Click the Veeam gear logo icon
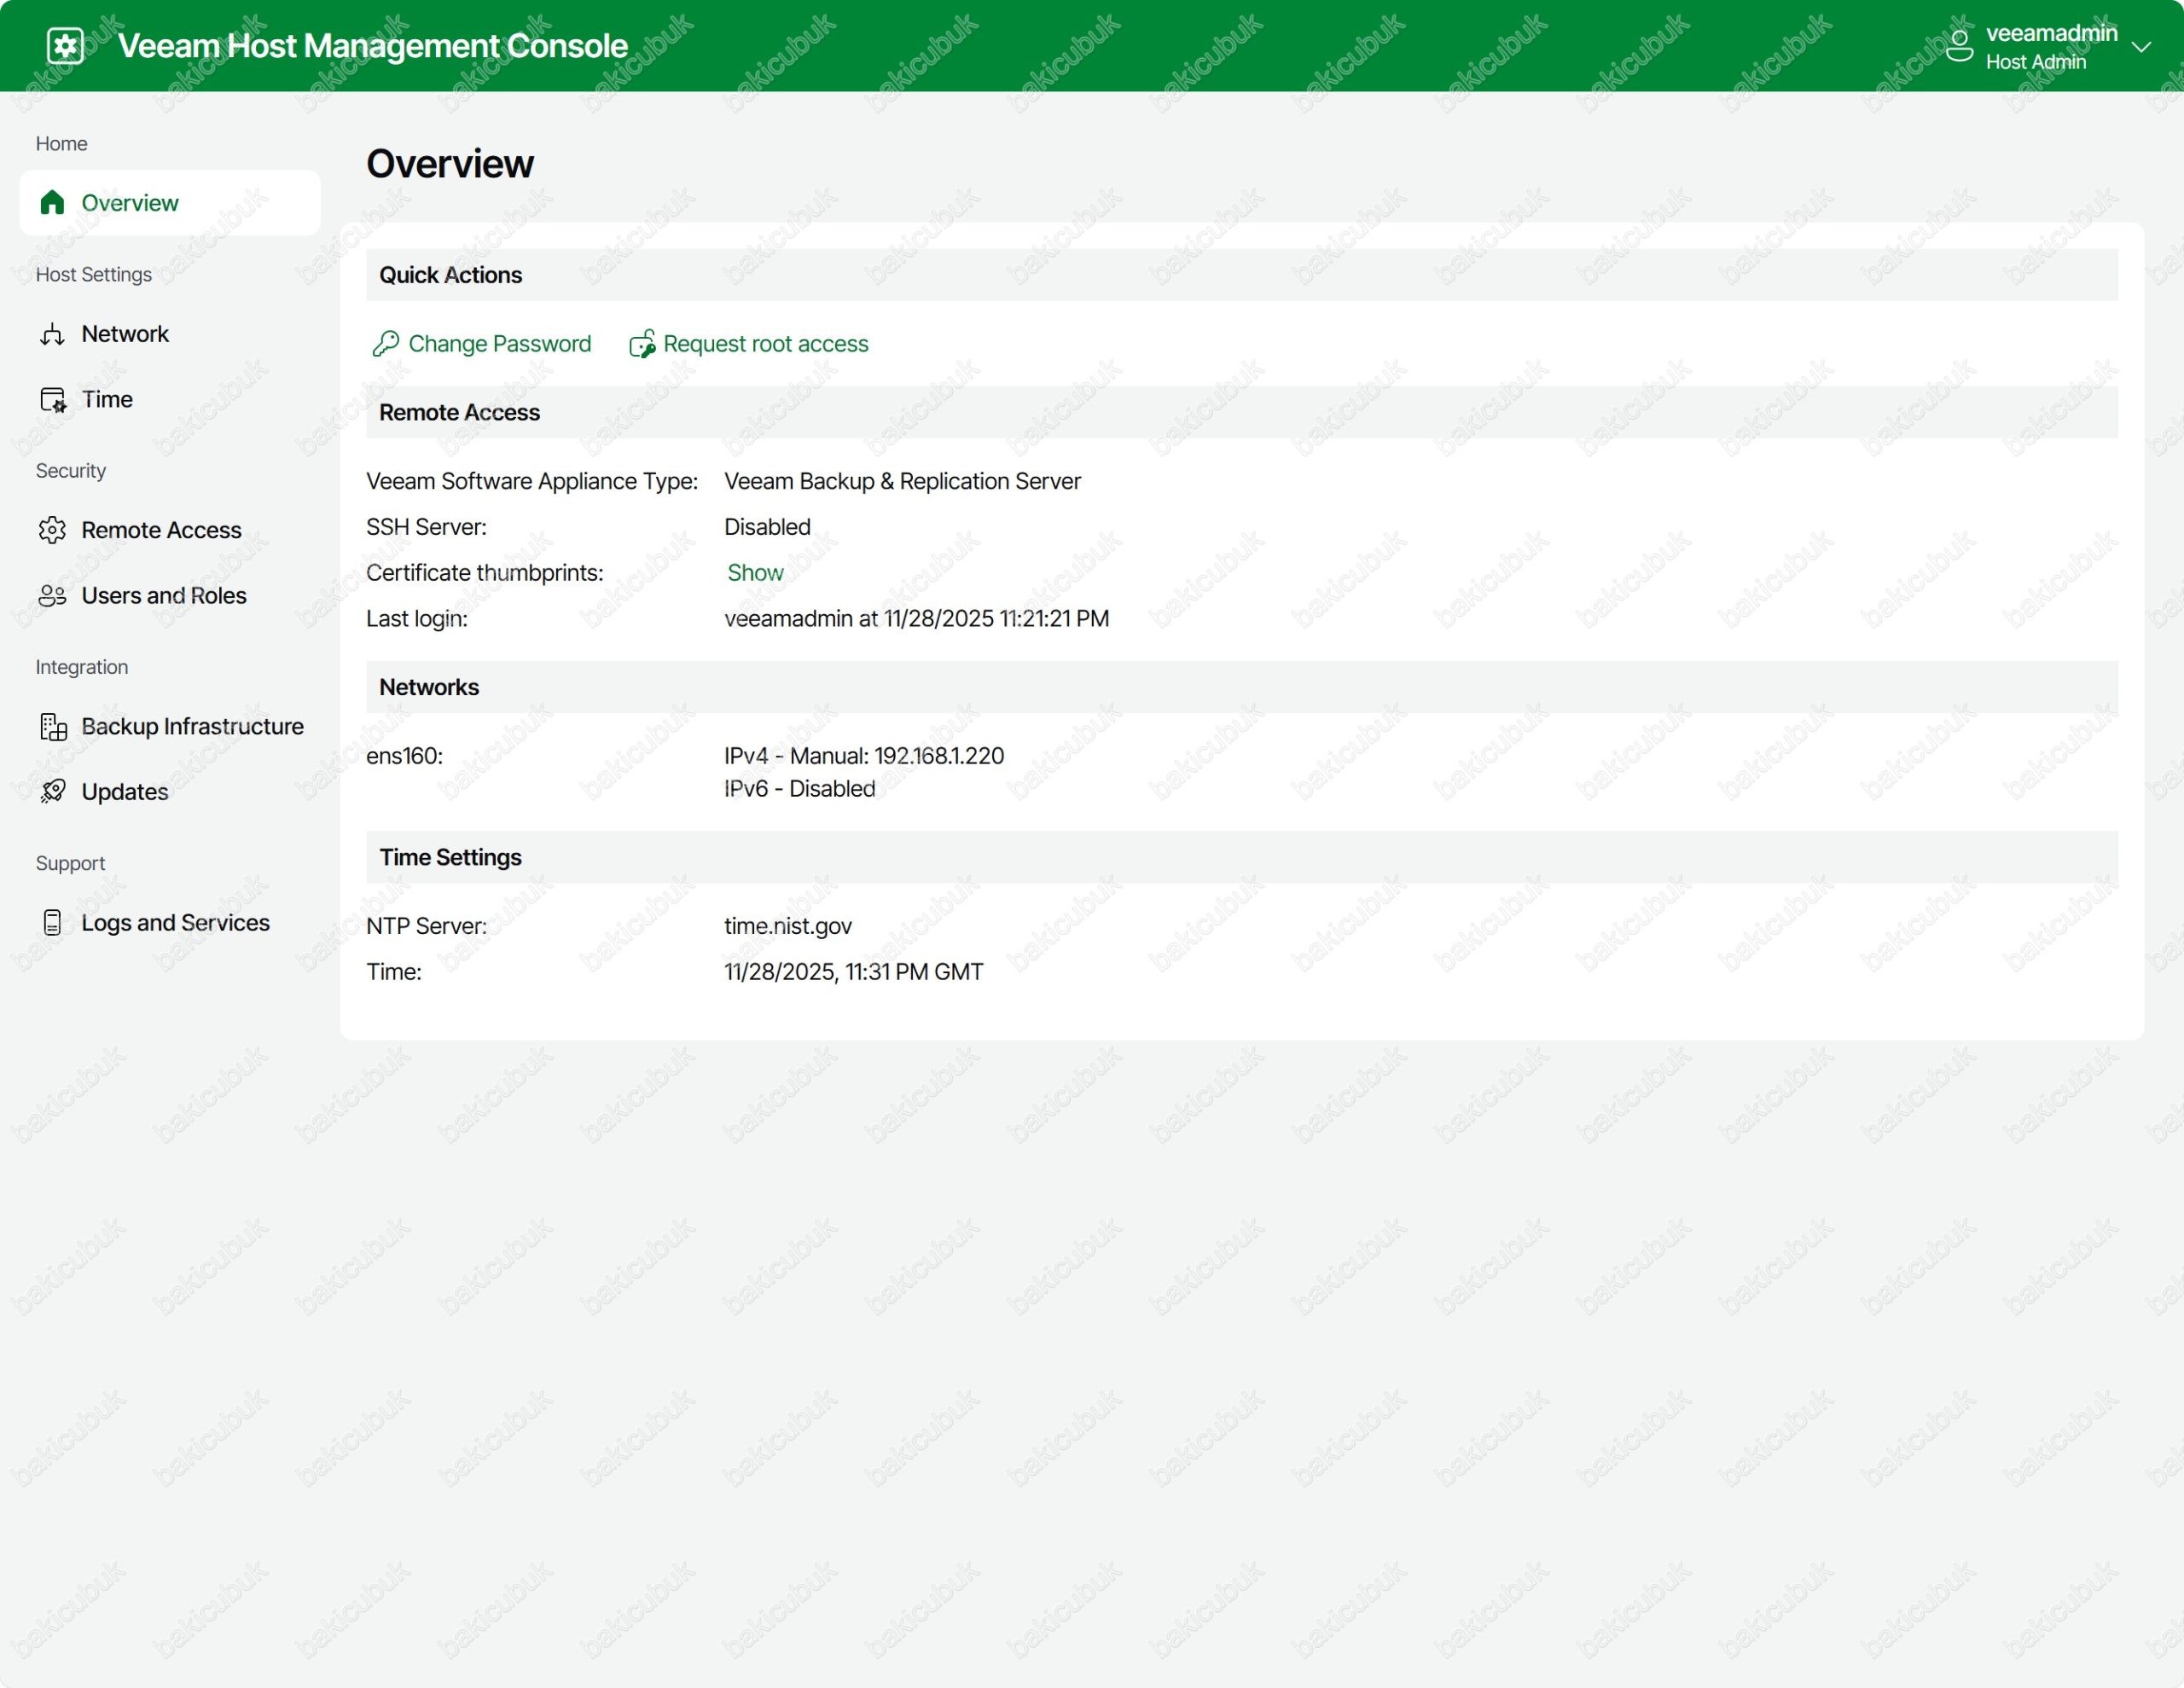This screenshot has width=2184, height=1688. pos(65,46)
